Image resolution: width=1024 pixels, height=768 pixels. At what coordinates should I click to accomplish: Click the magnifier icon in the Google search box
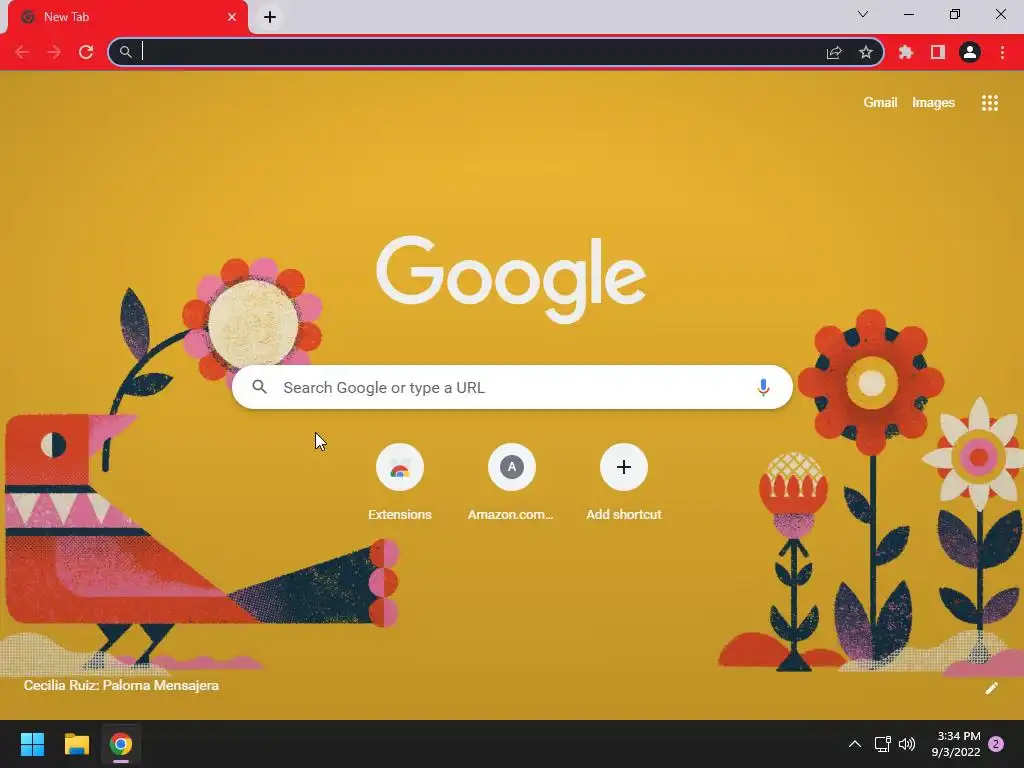259,387
